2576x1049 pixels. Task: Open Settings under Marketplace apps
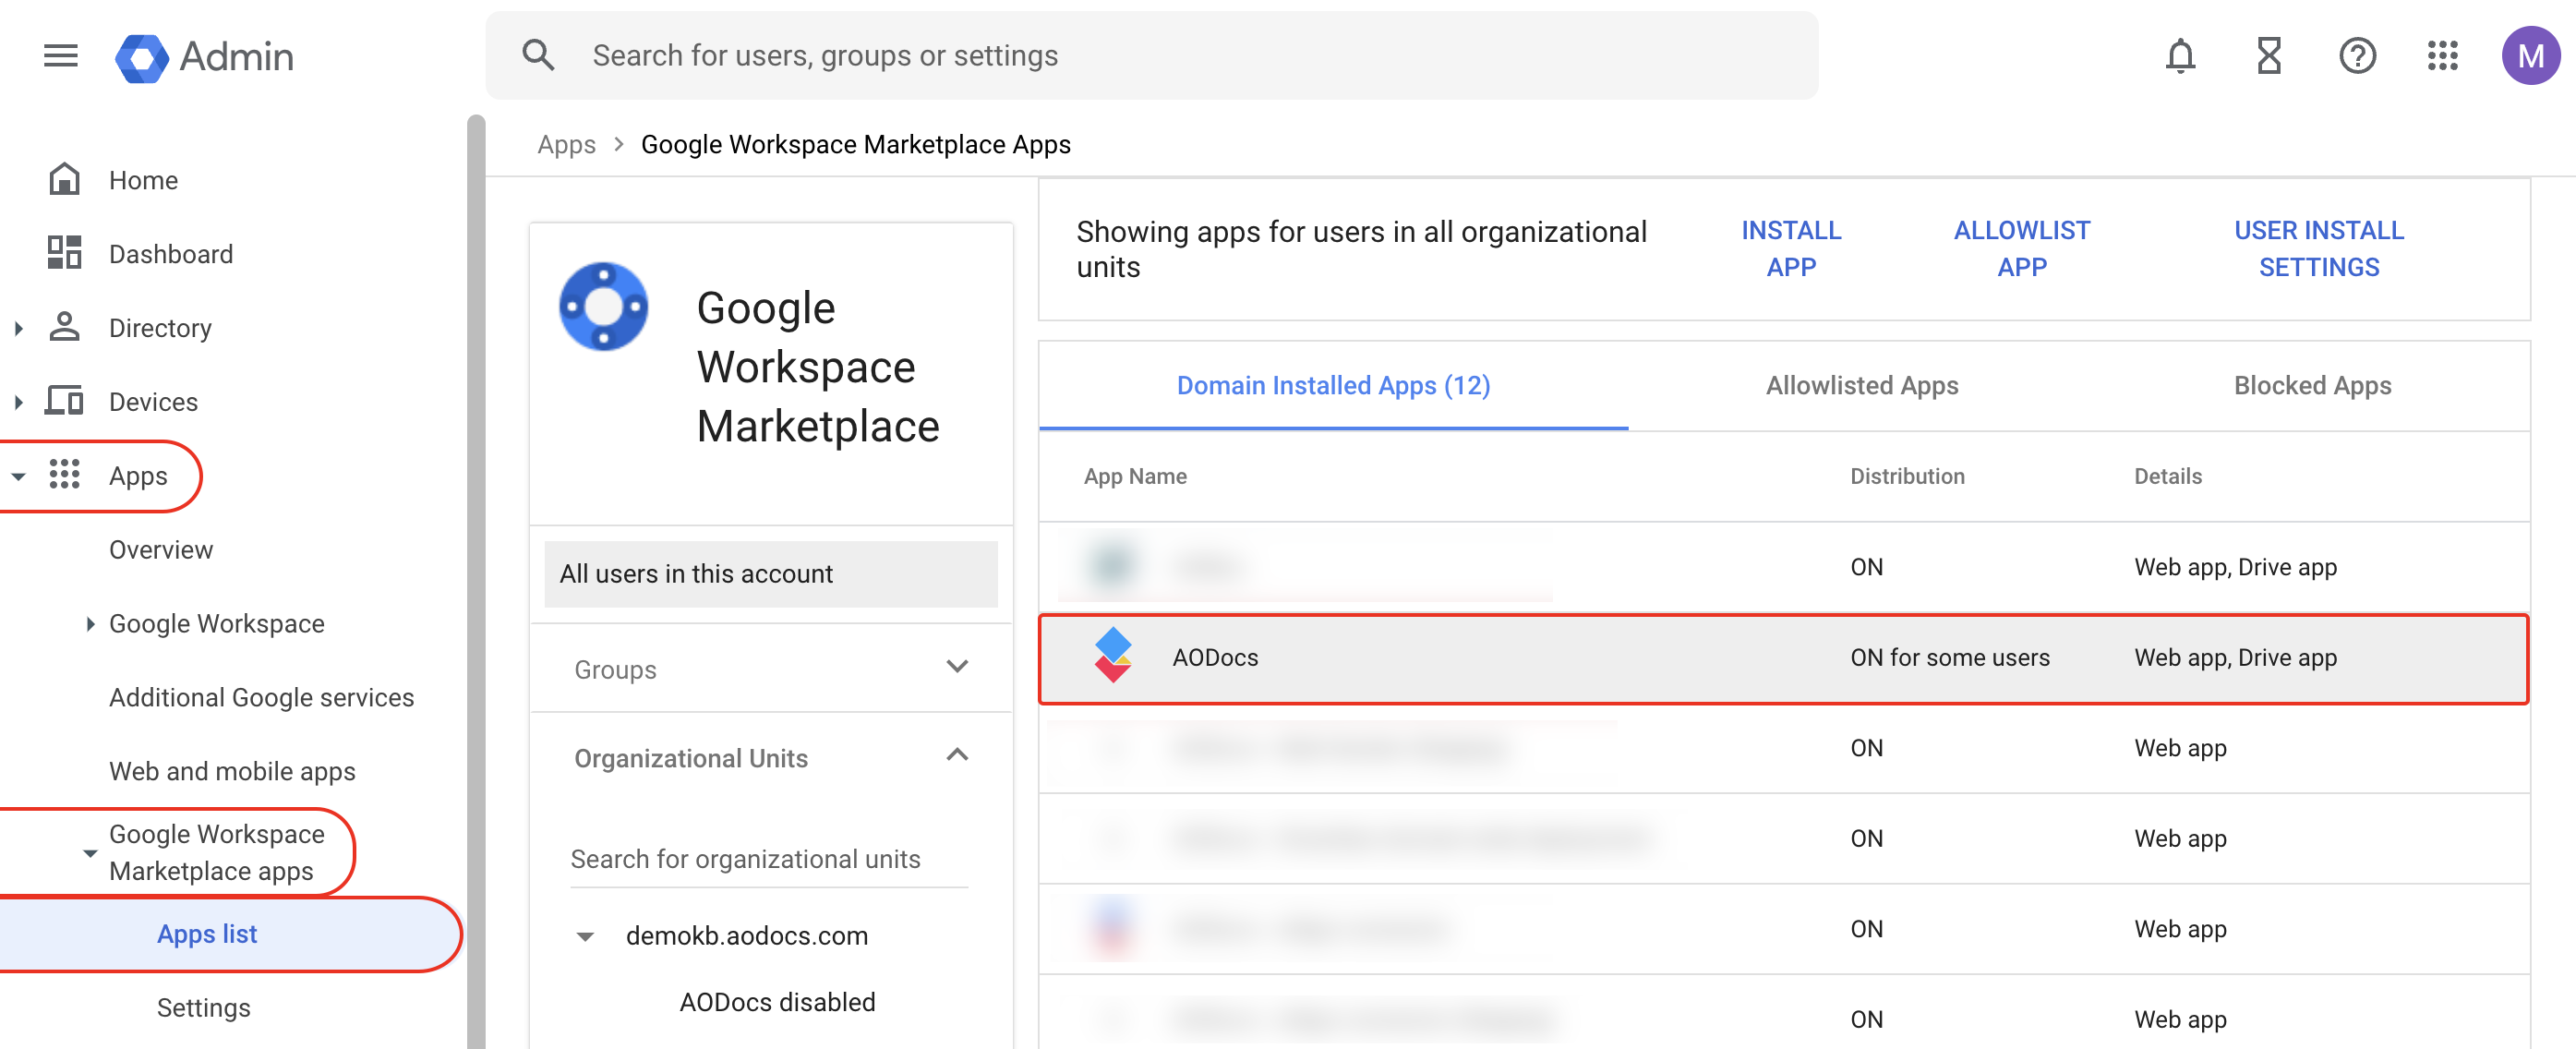tap(203, 1007)
